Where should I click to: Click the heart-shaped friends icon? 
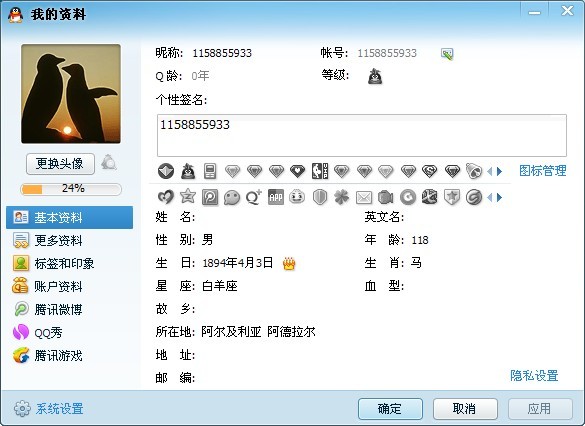click(x=166, y=197)
